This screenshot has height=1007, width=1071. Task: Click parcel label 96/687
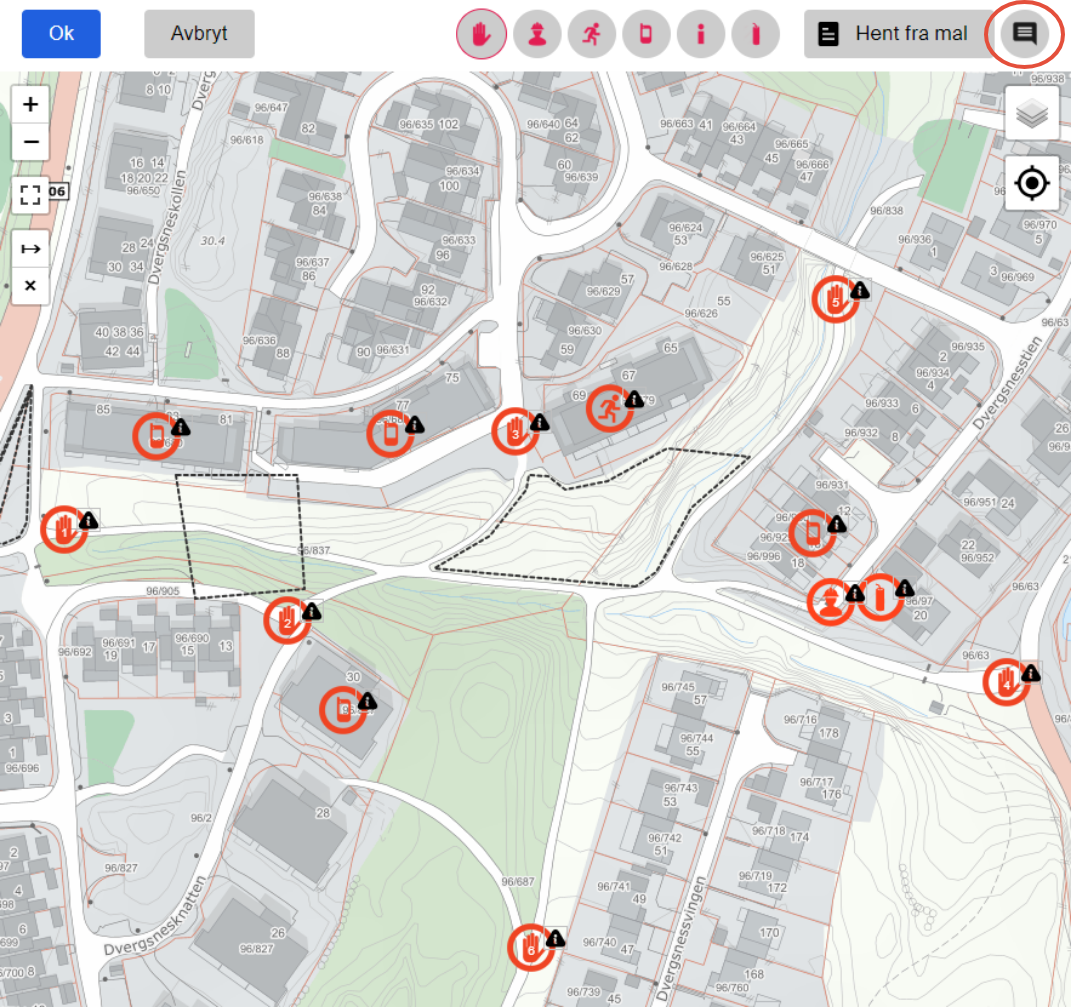pyautogui.click(x=518, y=882)
